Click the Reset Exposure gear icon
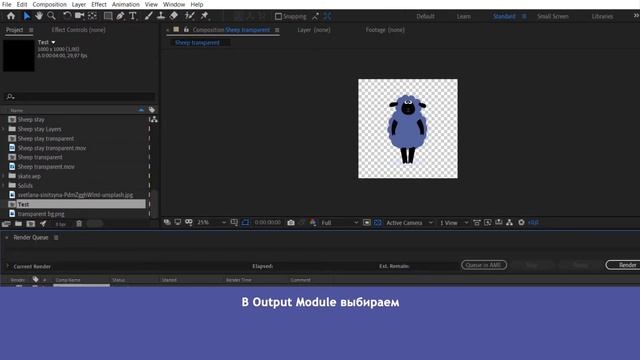 tap(521, 222)
